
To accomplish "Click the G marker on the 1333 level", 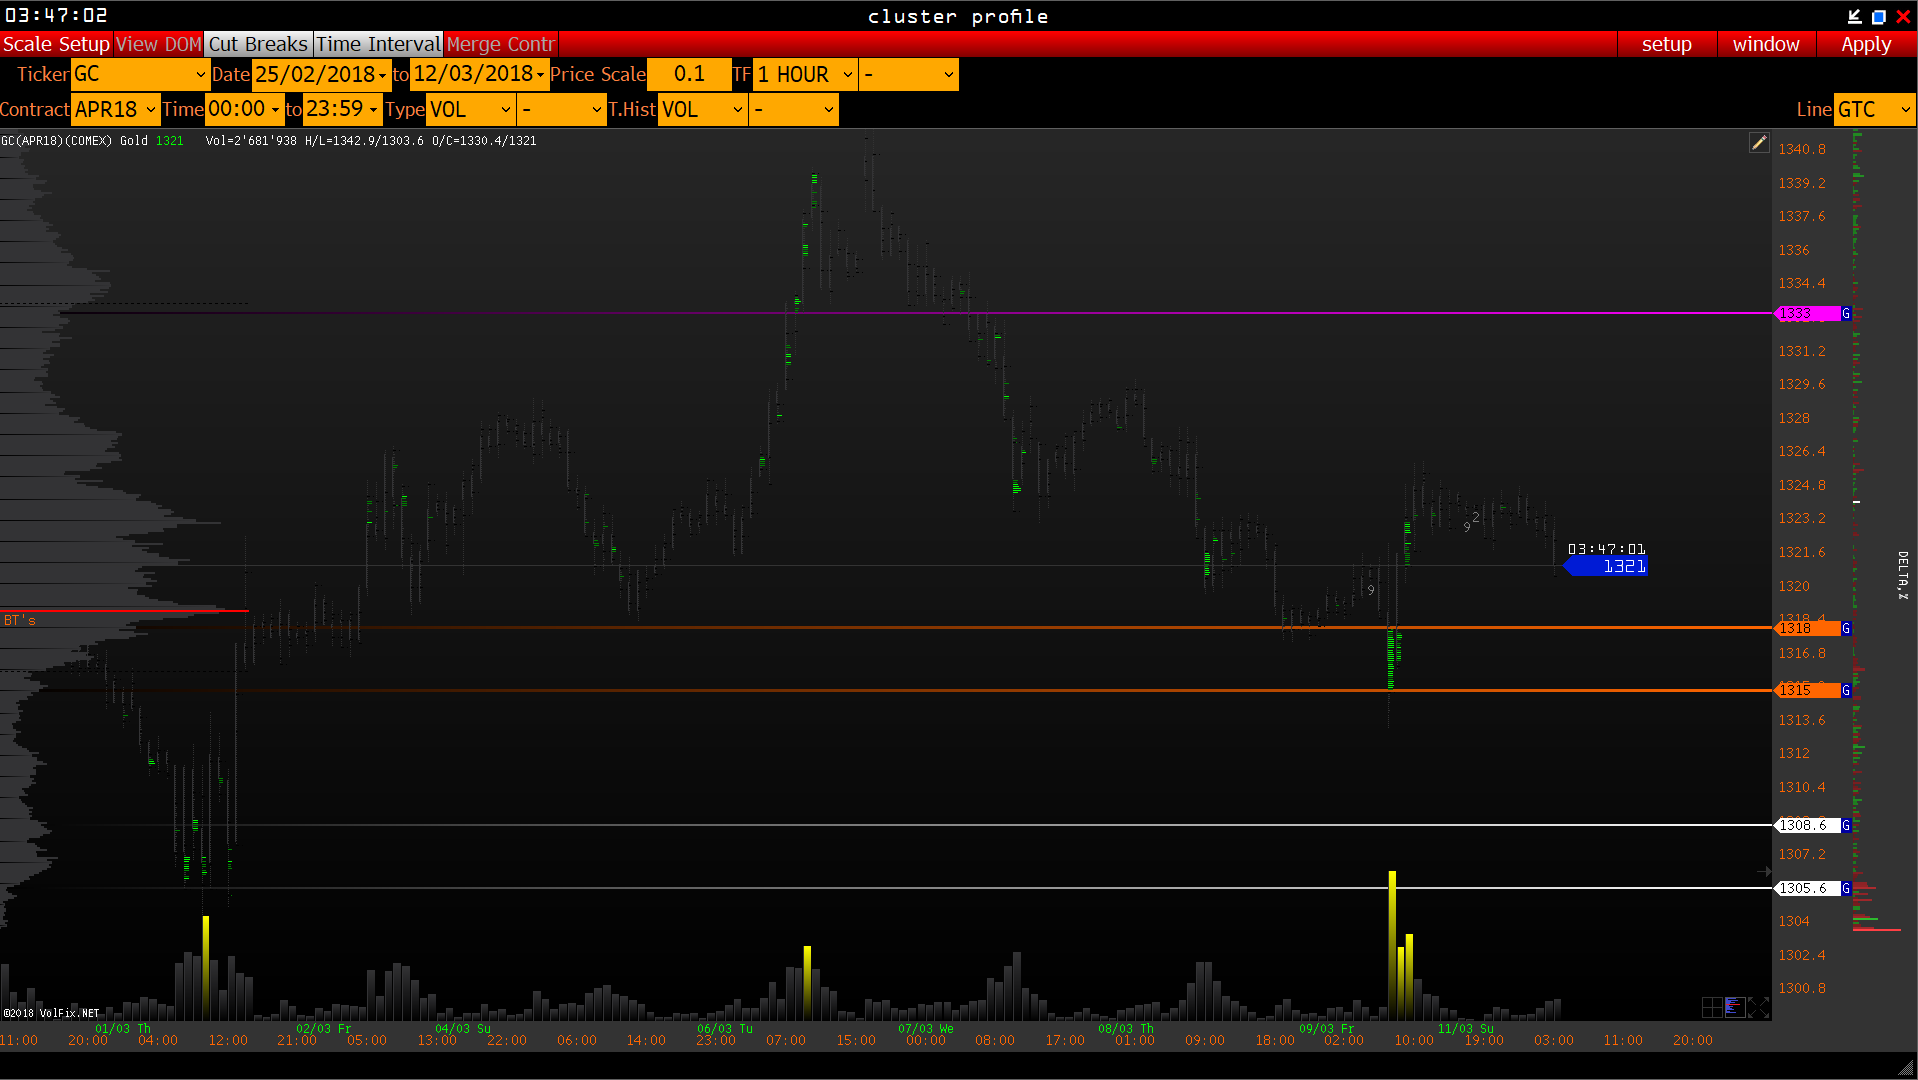I will [x=1846, y=314].
